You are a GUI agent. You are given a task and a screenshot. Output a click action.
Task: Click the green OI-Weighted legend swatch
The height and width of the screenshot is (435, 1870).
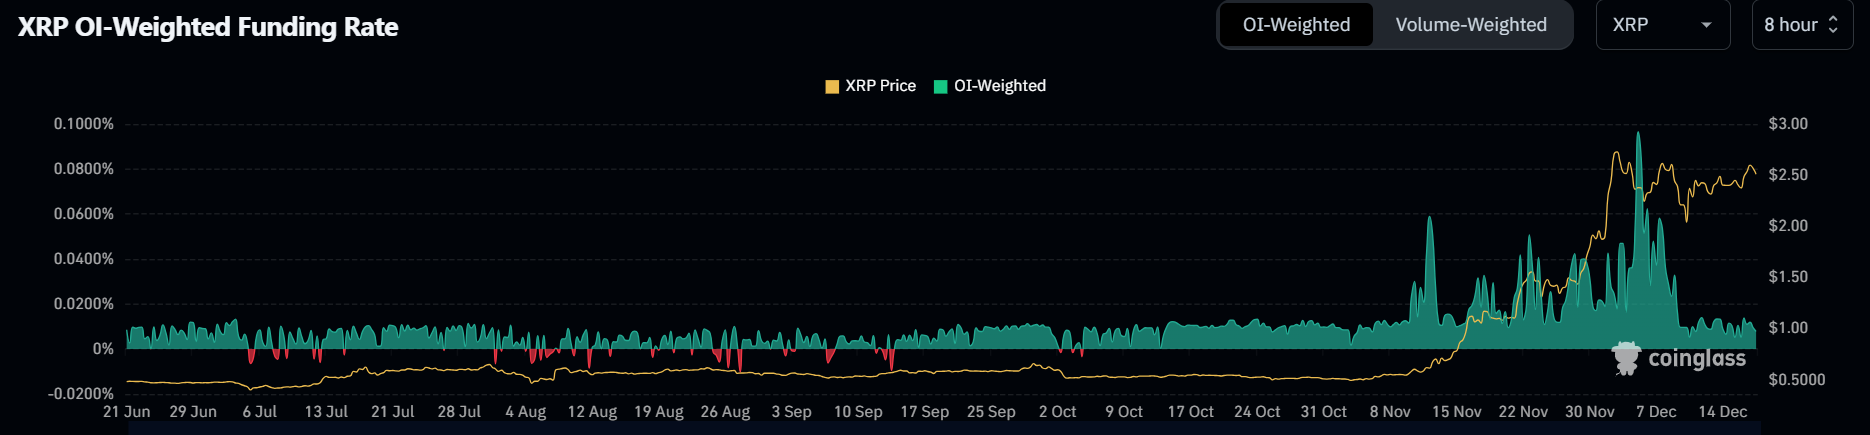point(940,86)
